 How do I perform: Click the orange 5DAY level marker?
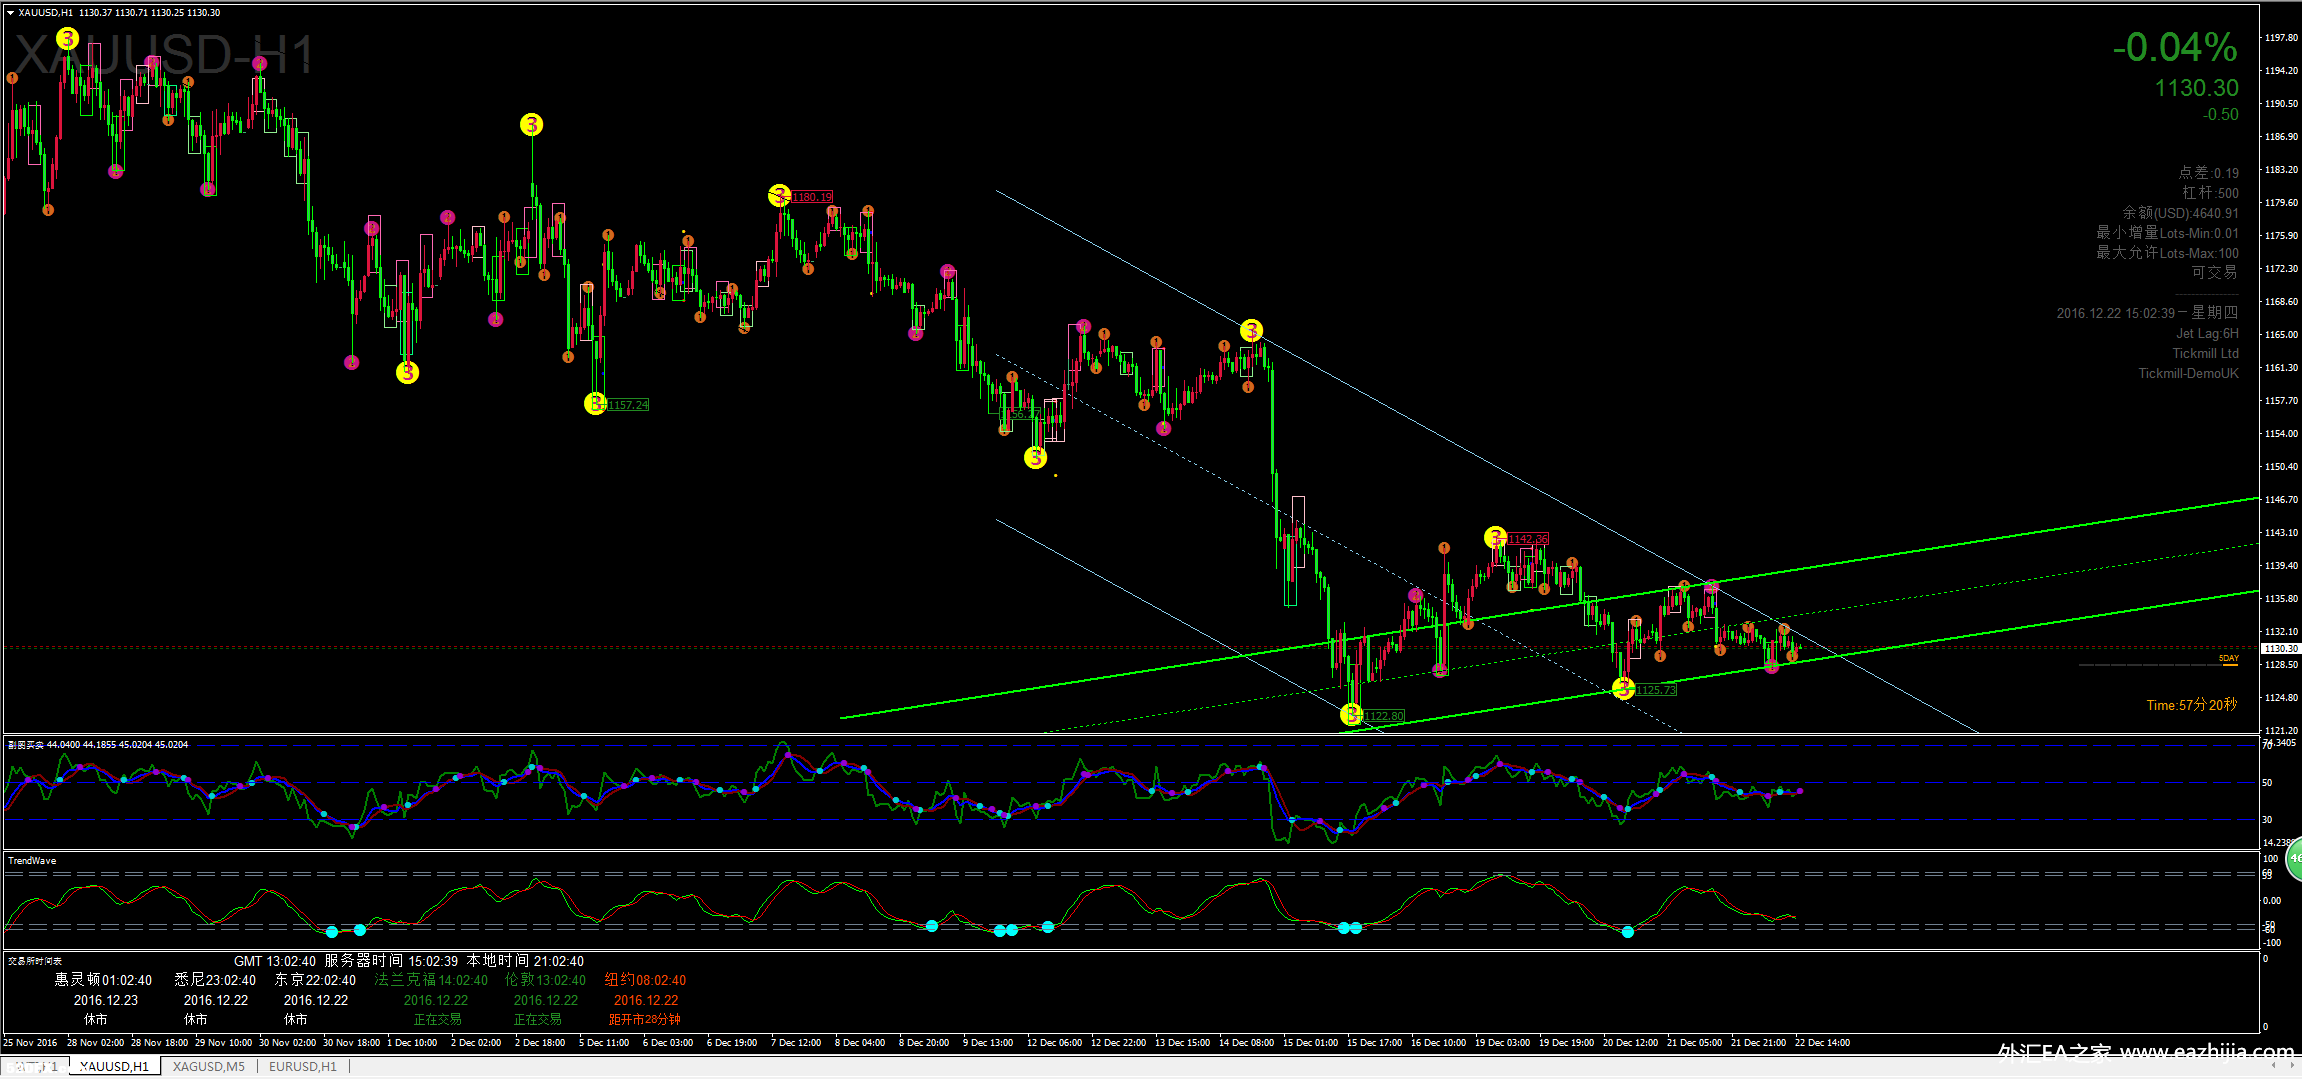[x=2228, y=659]
